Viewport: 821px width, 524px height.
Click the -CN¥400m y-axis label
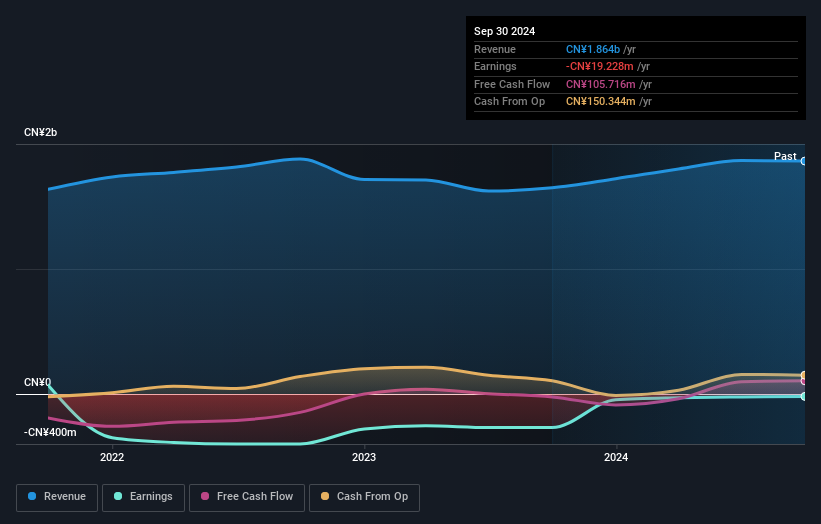pos(50,432)
